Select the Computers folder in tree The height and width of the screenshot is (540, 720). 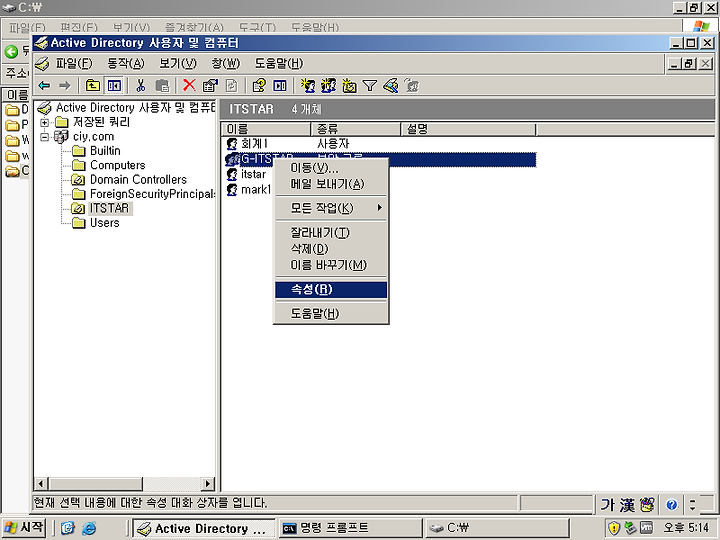tap(118, 165)
